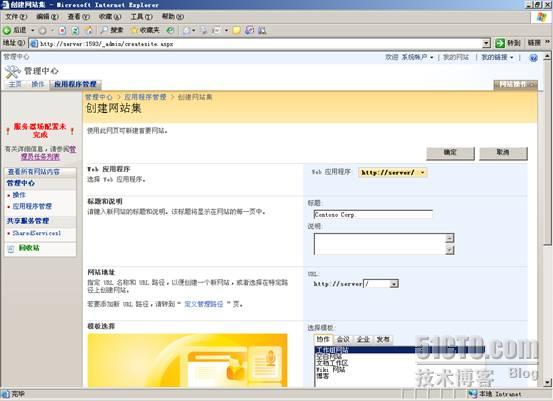Open 查看所有网站内容 in the sidebar
The image size is (553, 401).
pyautogui.click(x=34, y=172)
